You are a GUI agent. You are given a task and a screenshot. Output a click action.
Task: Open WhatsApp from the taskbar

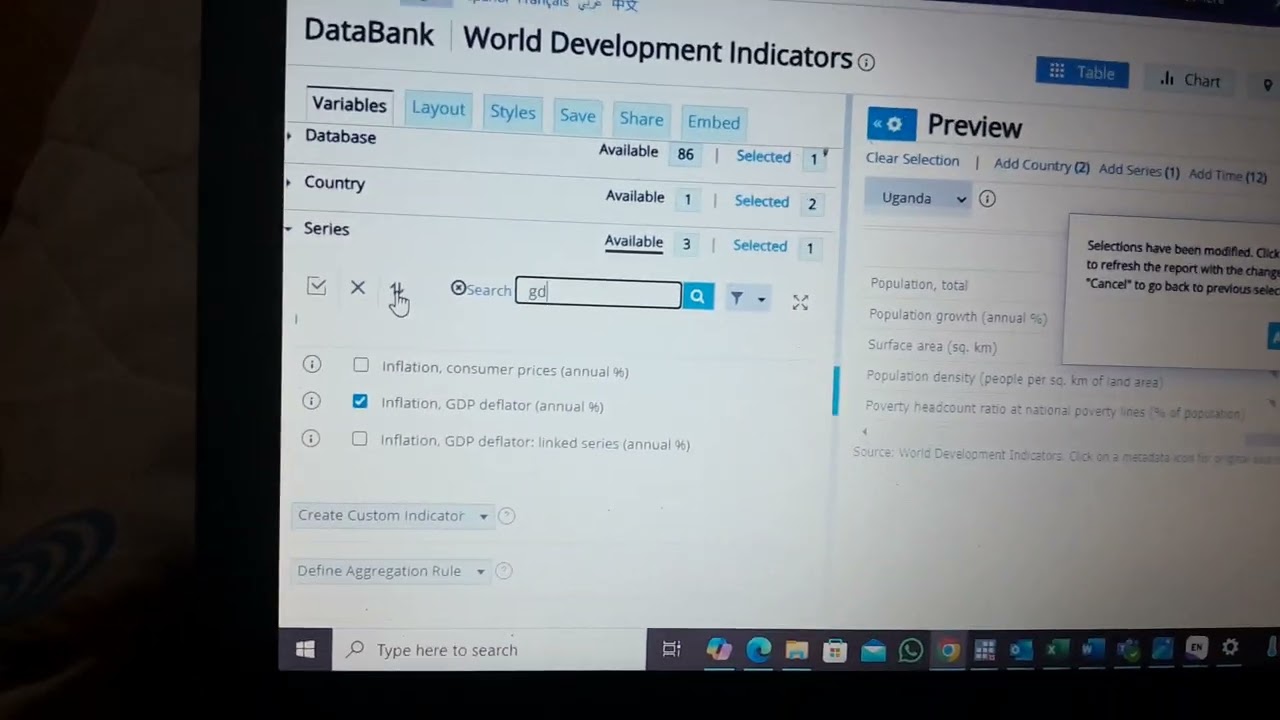click(910, 651)
